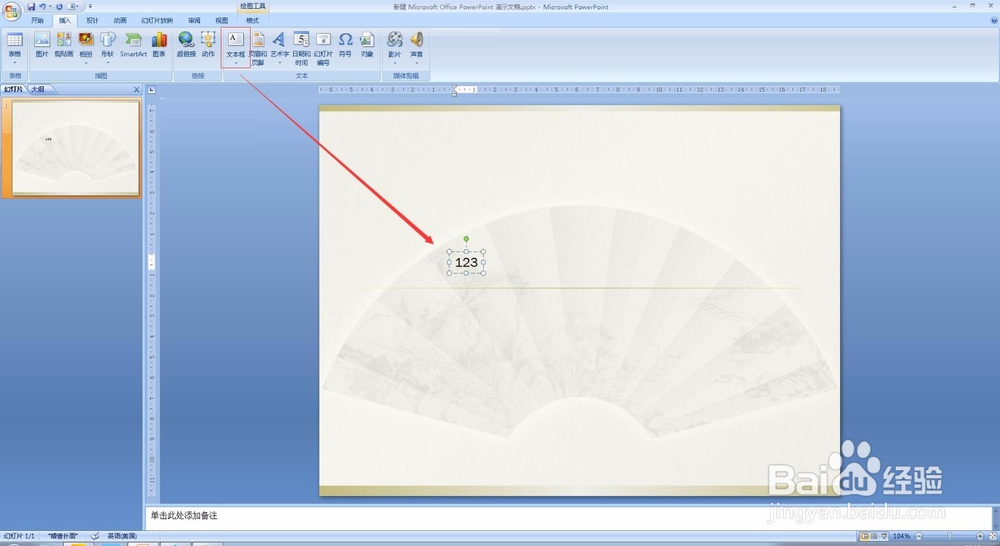This screenshot has height=546, width=1000.
Task: Click the Office button logo
Action: tap(11, 11)
